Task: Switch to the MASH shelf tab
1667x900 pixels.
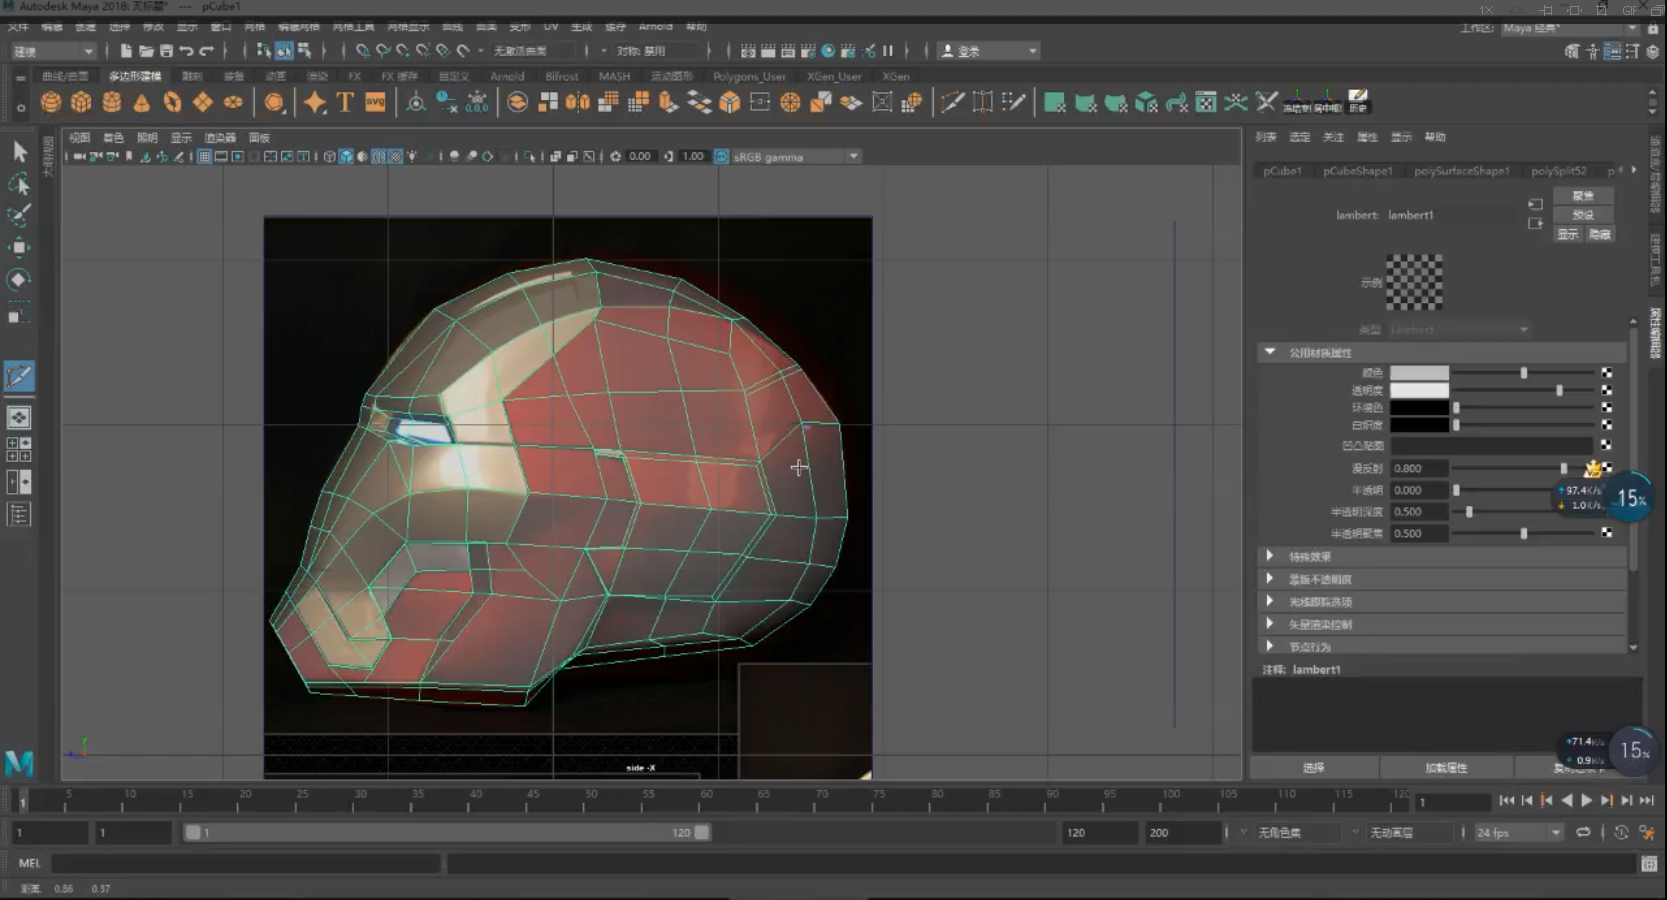Action: click(x=614, y=76)
